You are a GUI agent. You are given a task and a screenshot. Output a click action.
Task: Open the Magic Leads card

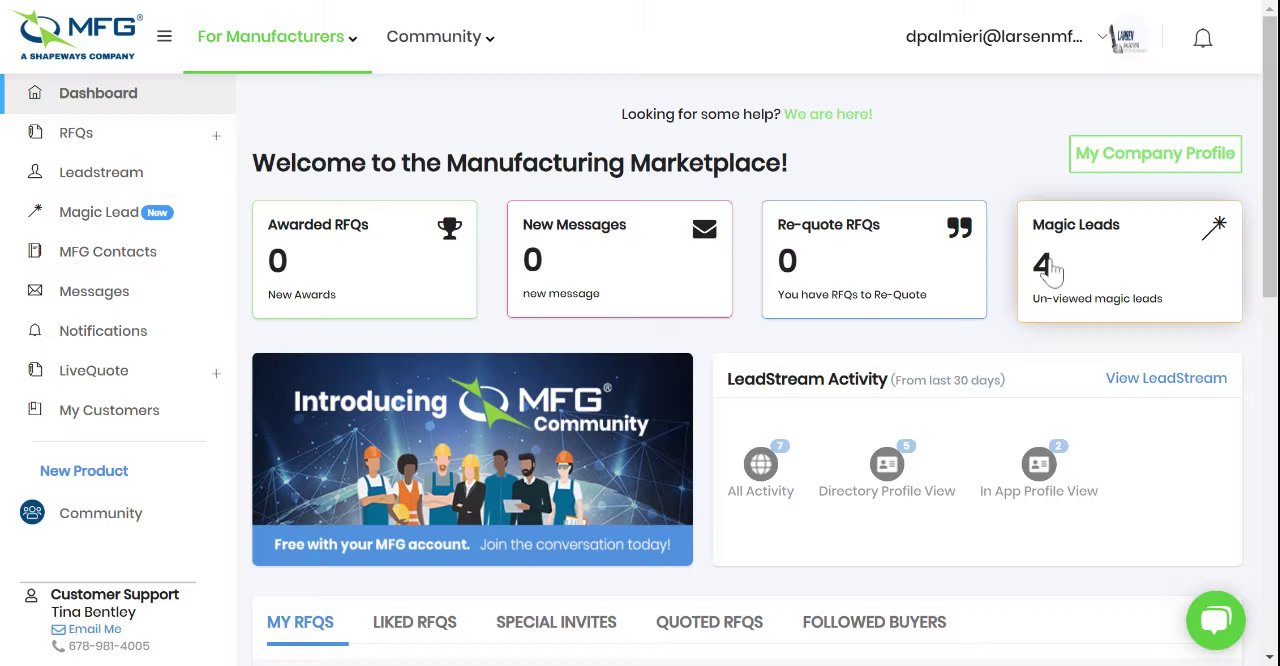pyautogui.click(x=1129, y=261)
